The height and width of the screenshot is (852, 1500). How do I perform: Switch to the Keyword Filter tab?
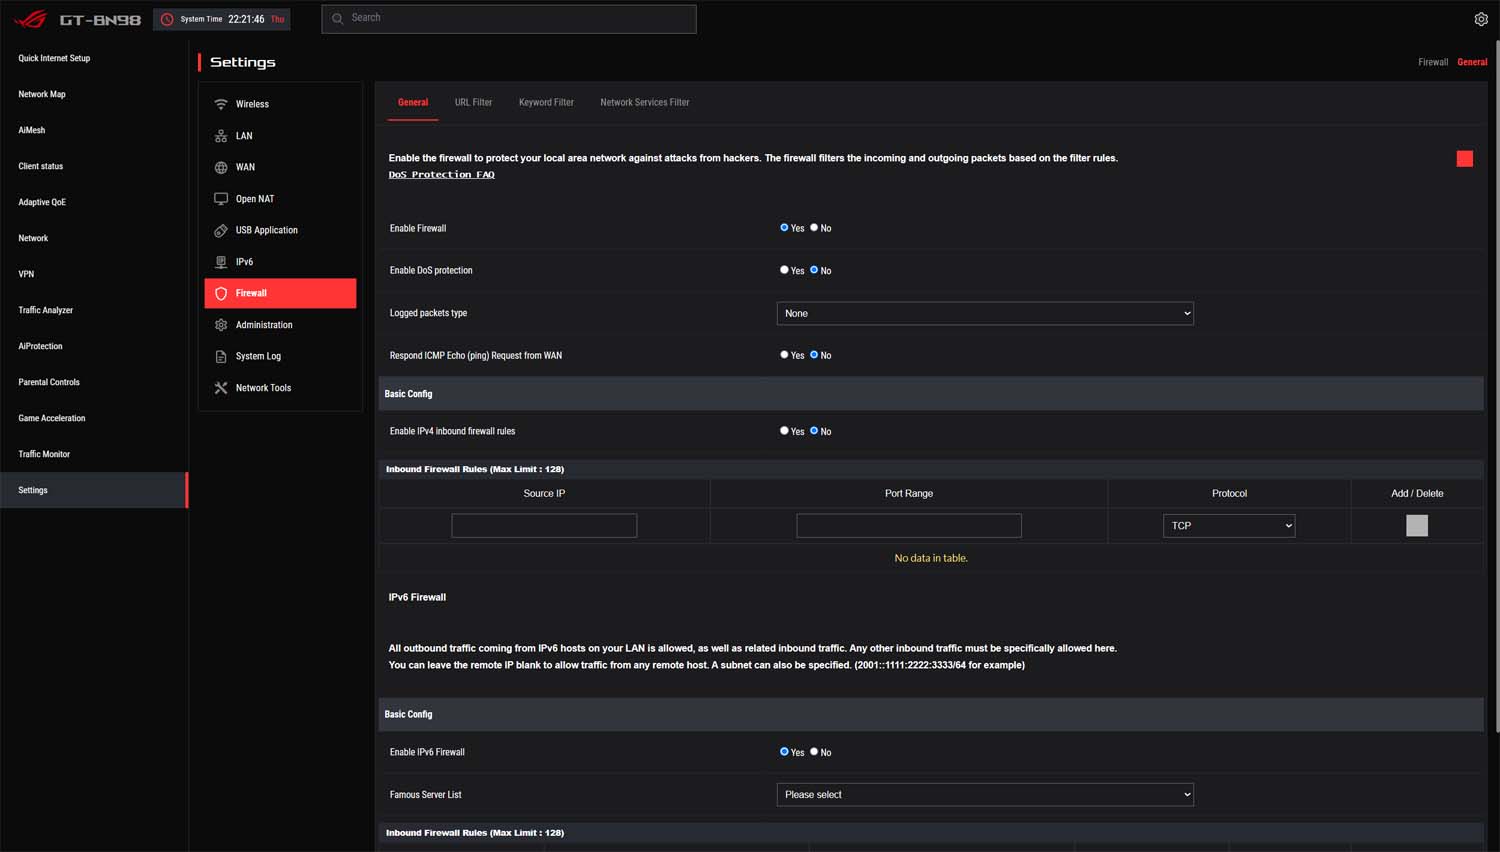point(546,102)
